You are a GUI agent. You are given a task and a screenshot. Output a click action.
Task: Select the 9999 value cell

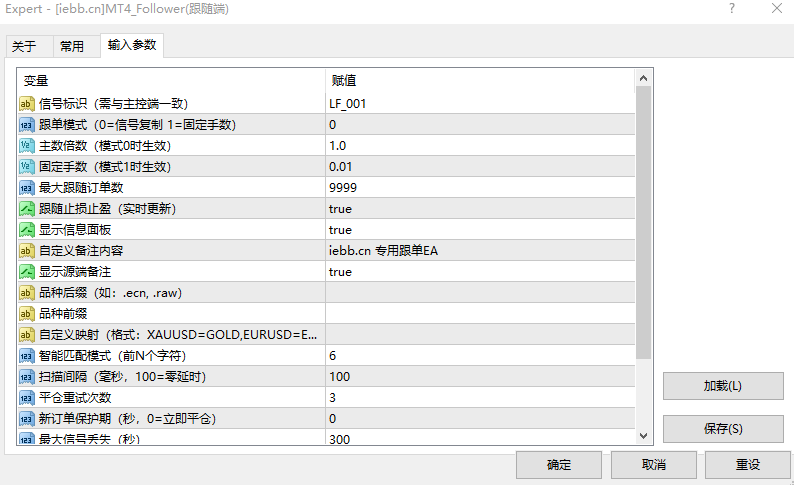[x=480, y=188]
